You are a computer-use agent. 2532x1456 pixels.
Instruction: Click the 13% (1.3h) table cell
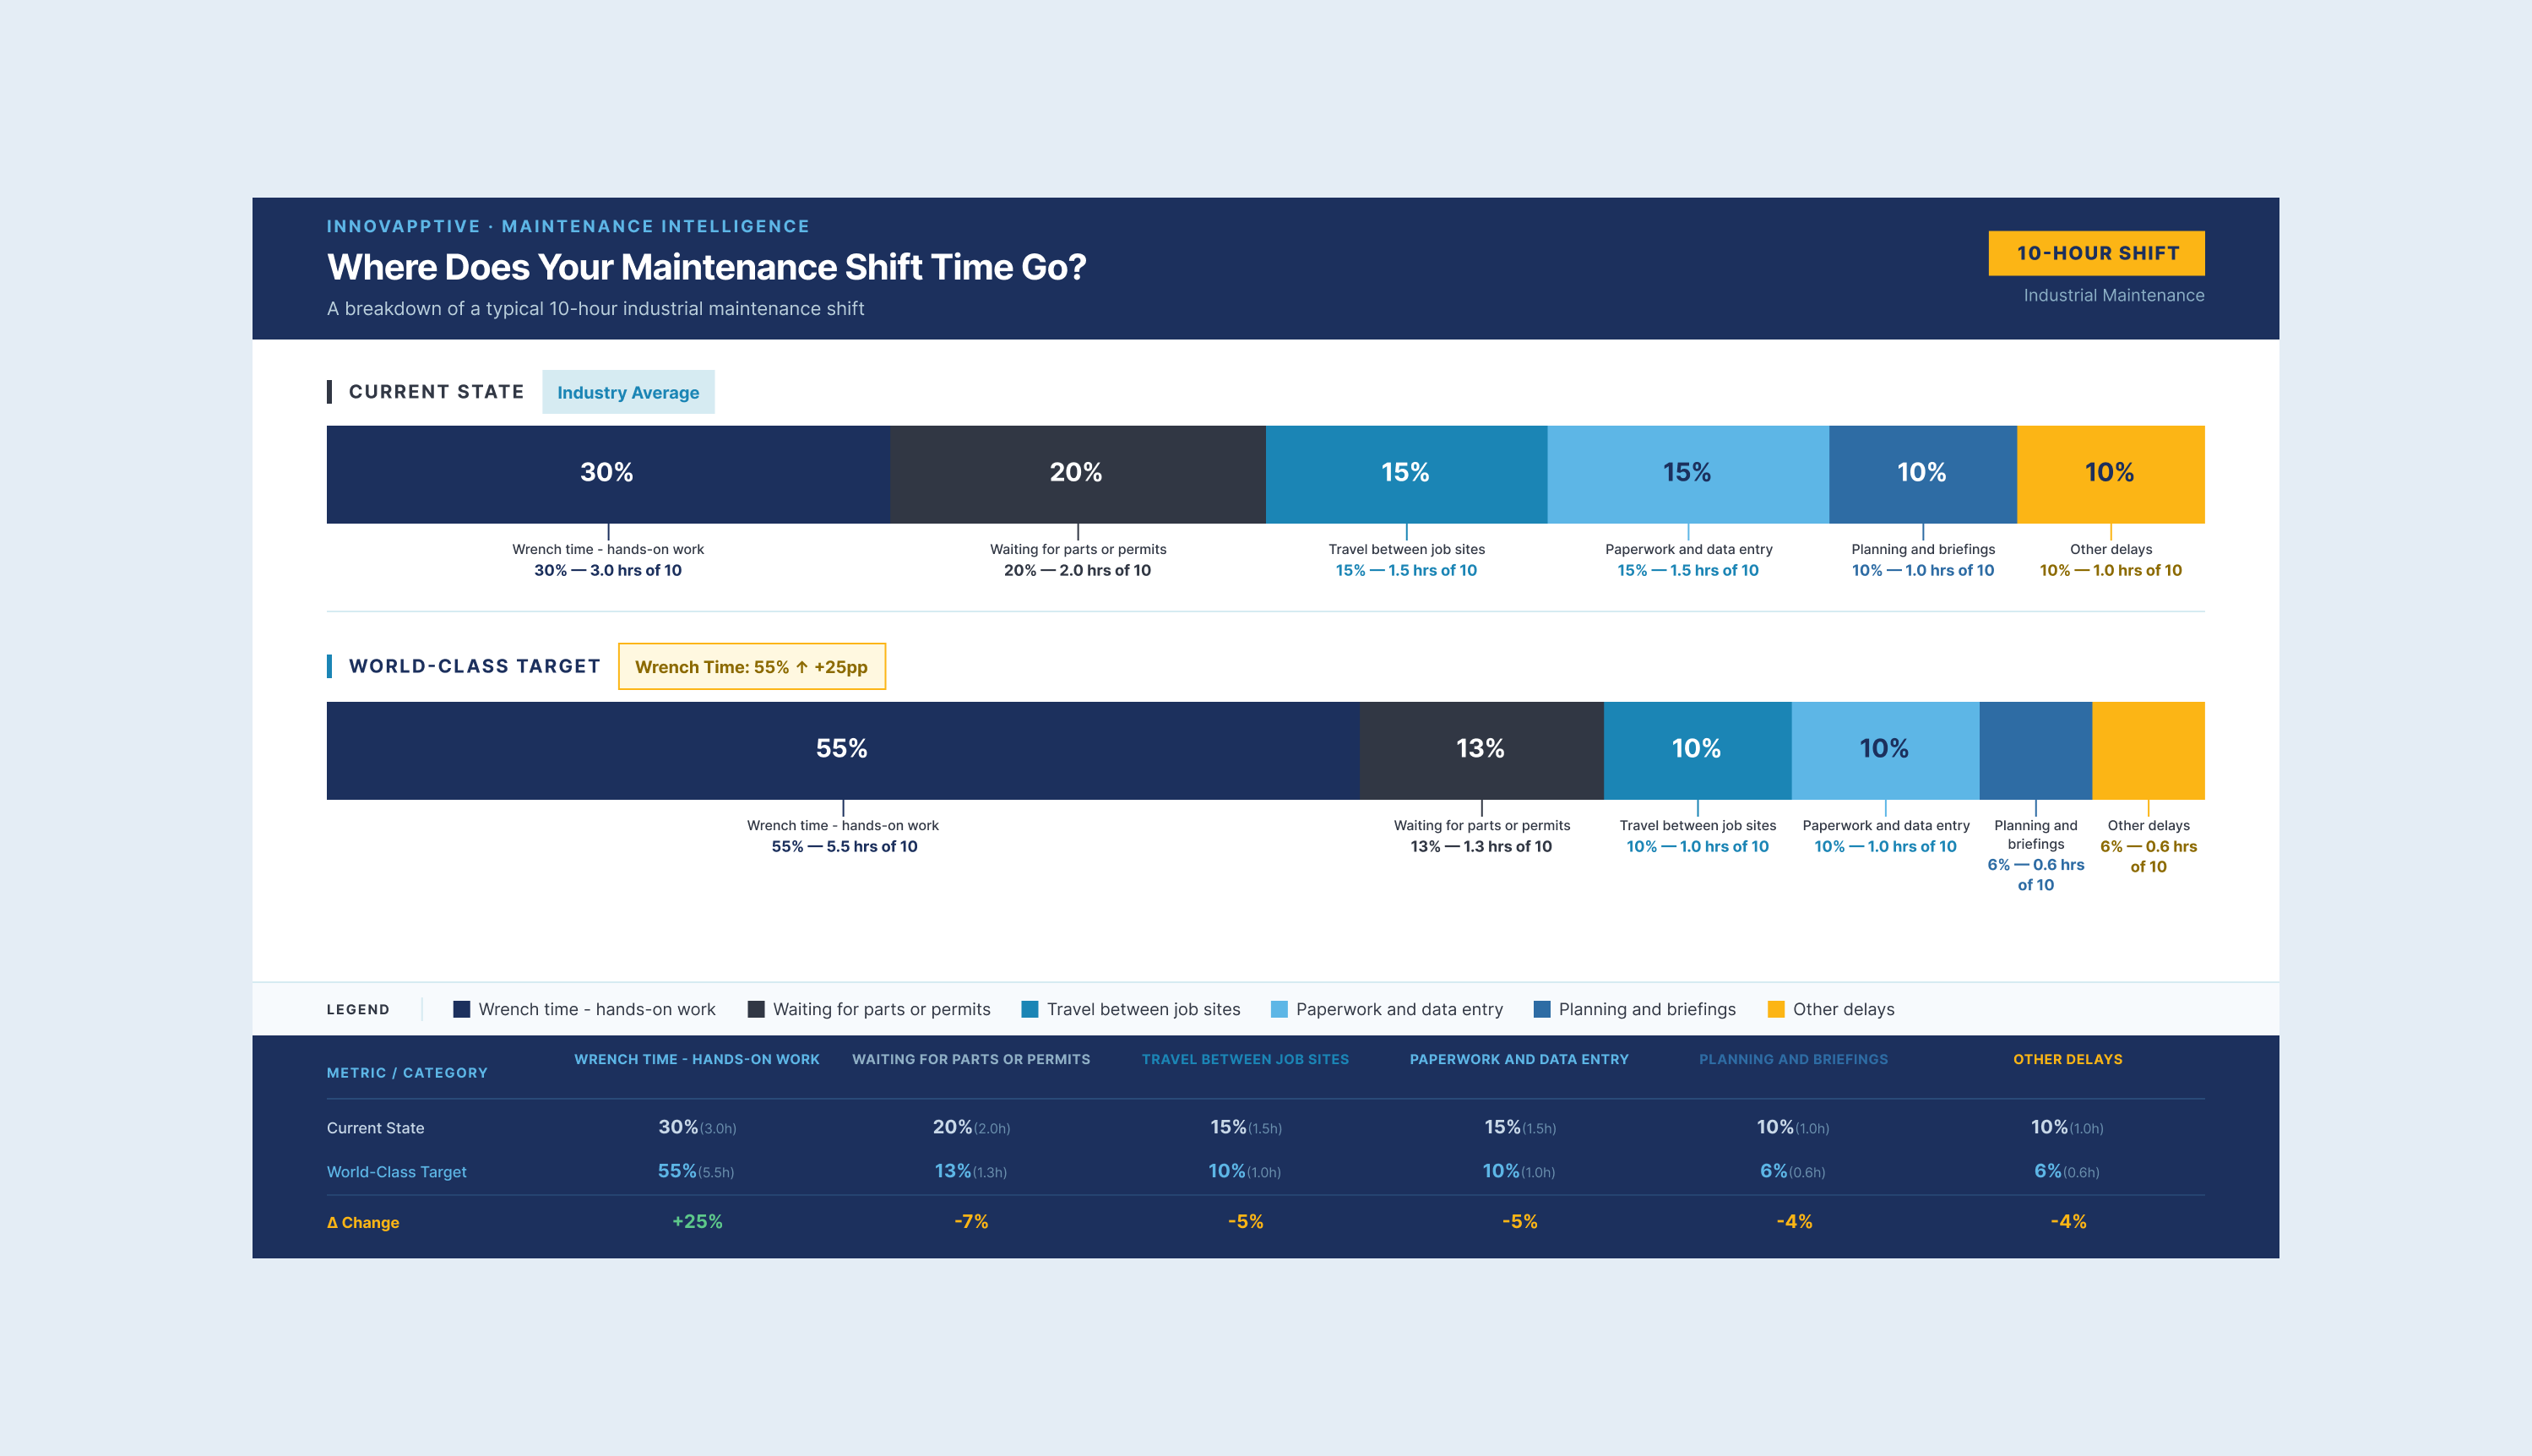971,1171
